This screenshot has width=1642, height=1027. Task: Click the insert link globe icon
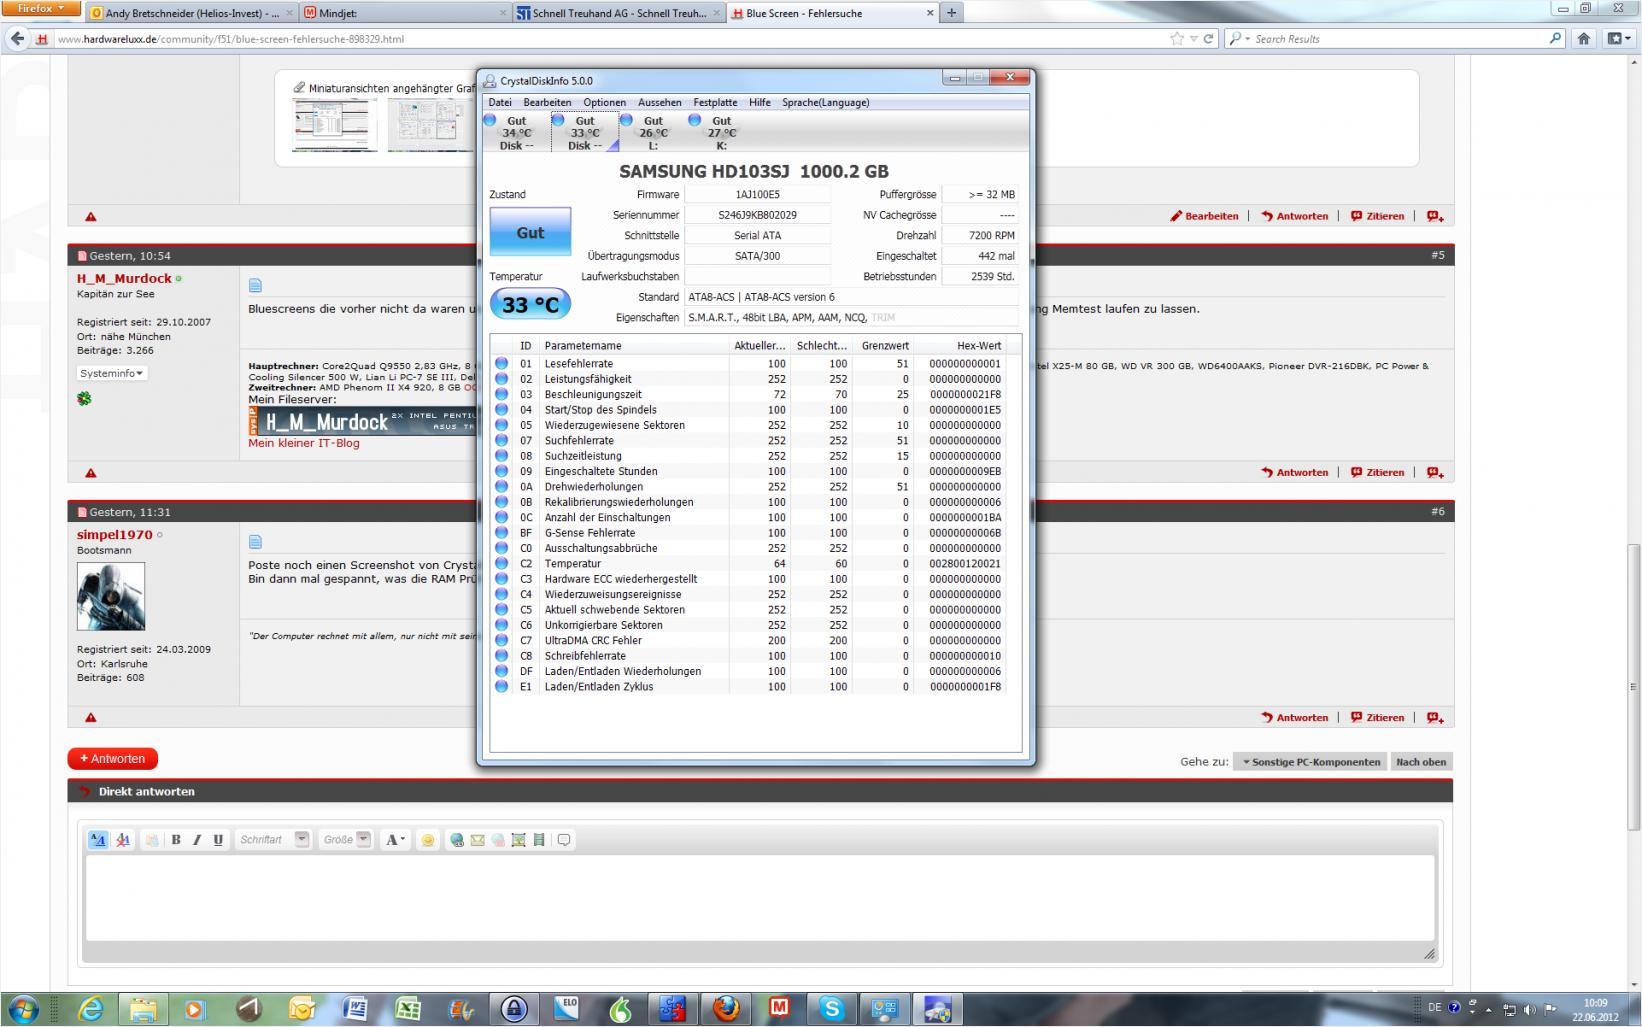point(457,840)
